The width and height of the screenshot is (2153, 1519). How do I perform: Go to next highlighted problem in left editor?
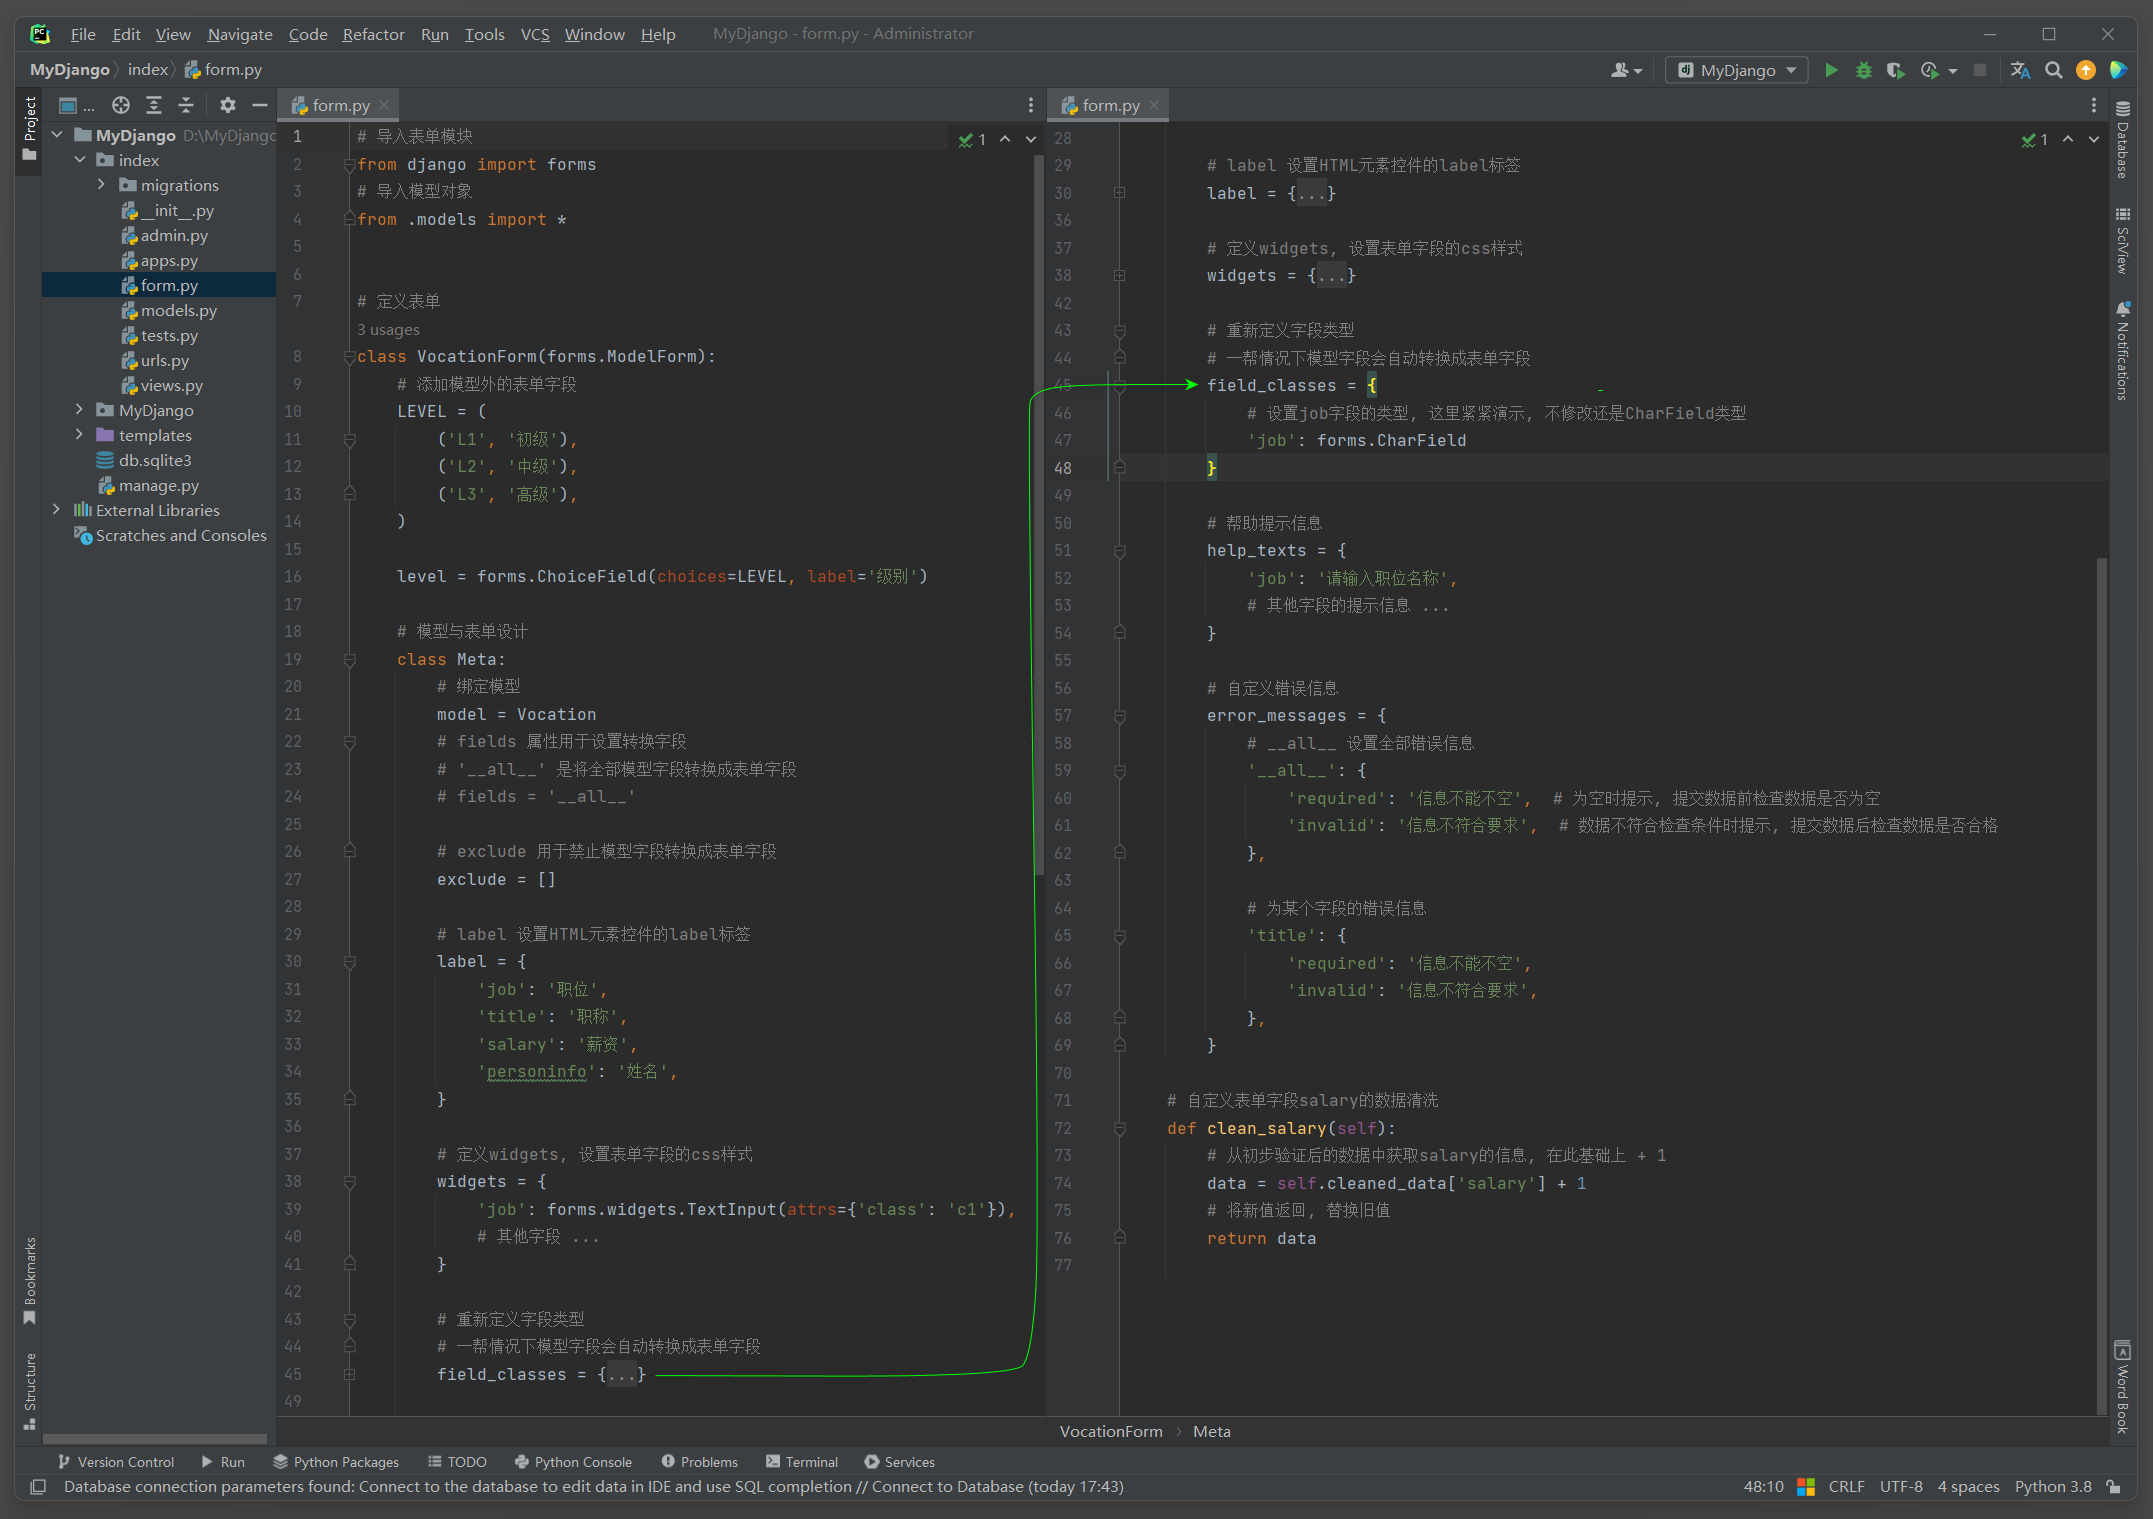(1031, 140)
